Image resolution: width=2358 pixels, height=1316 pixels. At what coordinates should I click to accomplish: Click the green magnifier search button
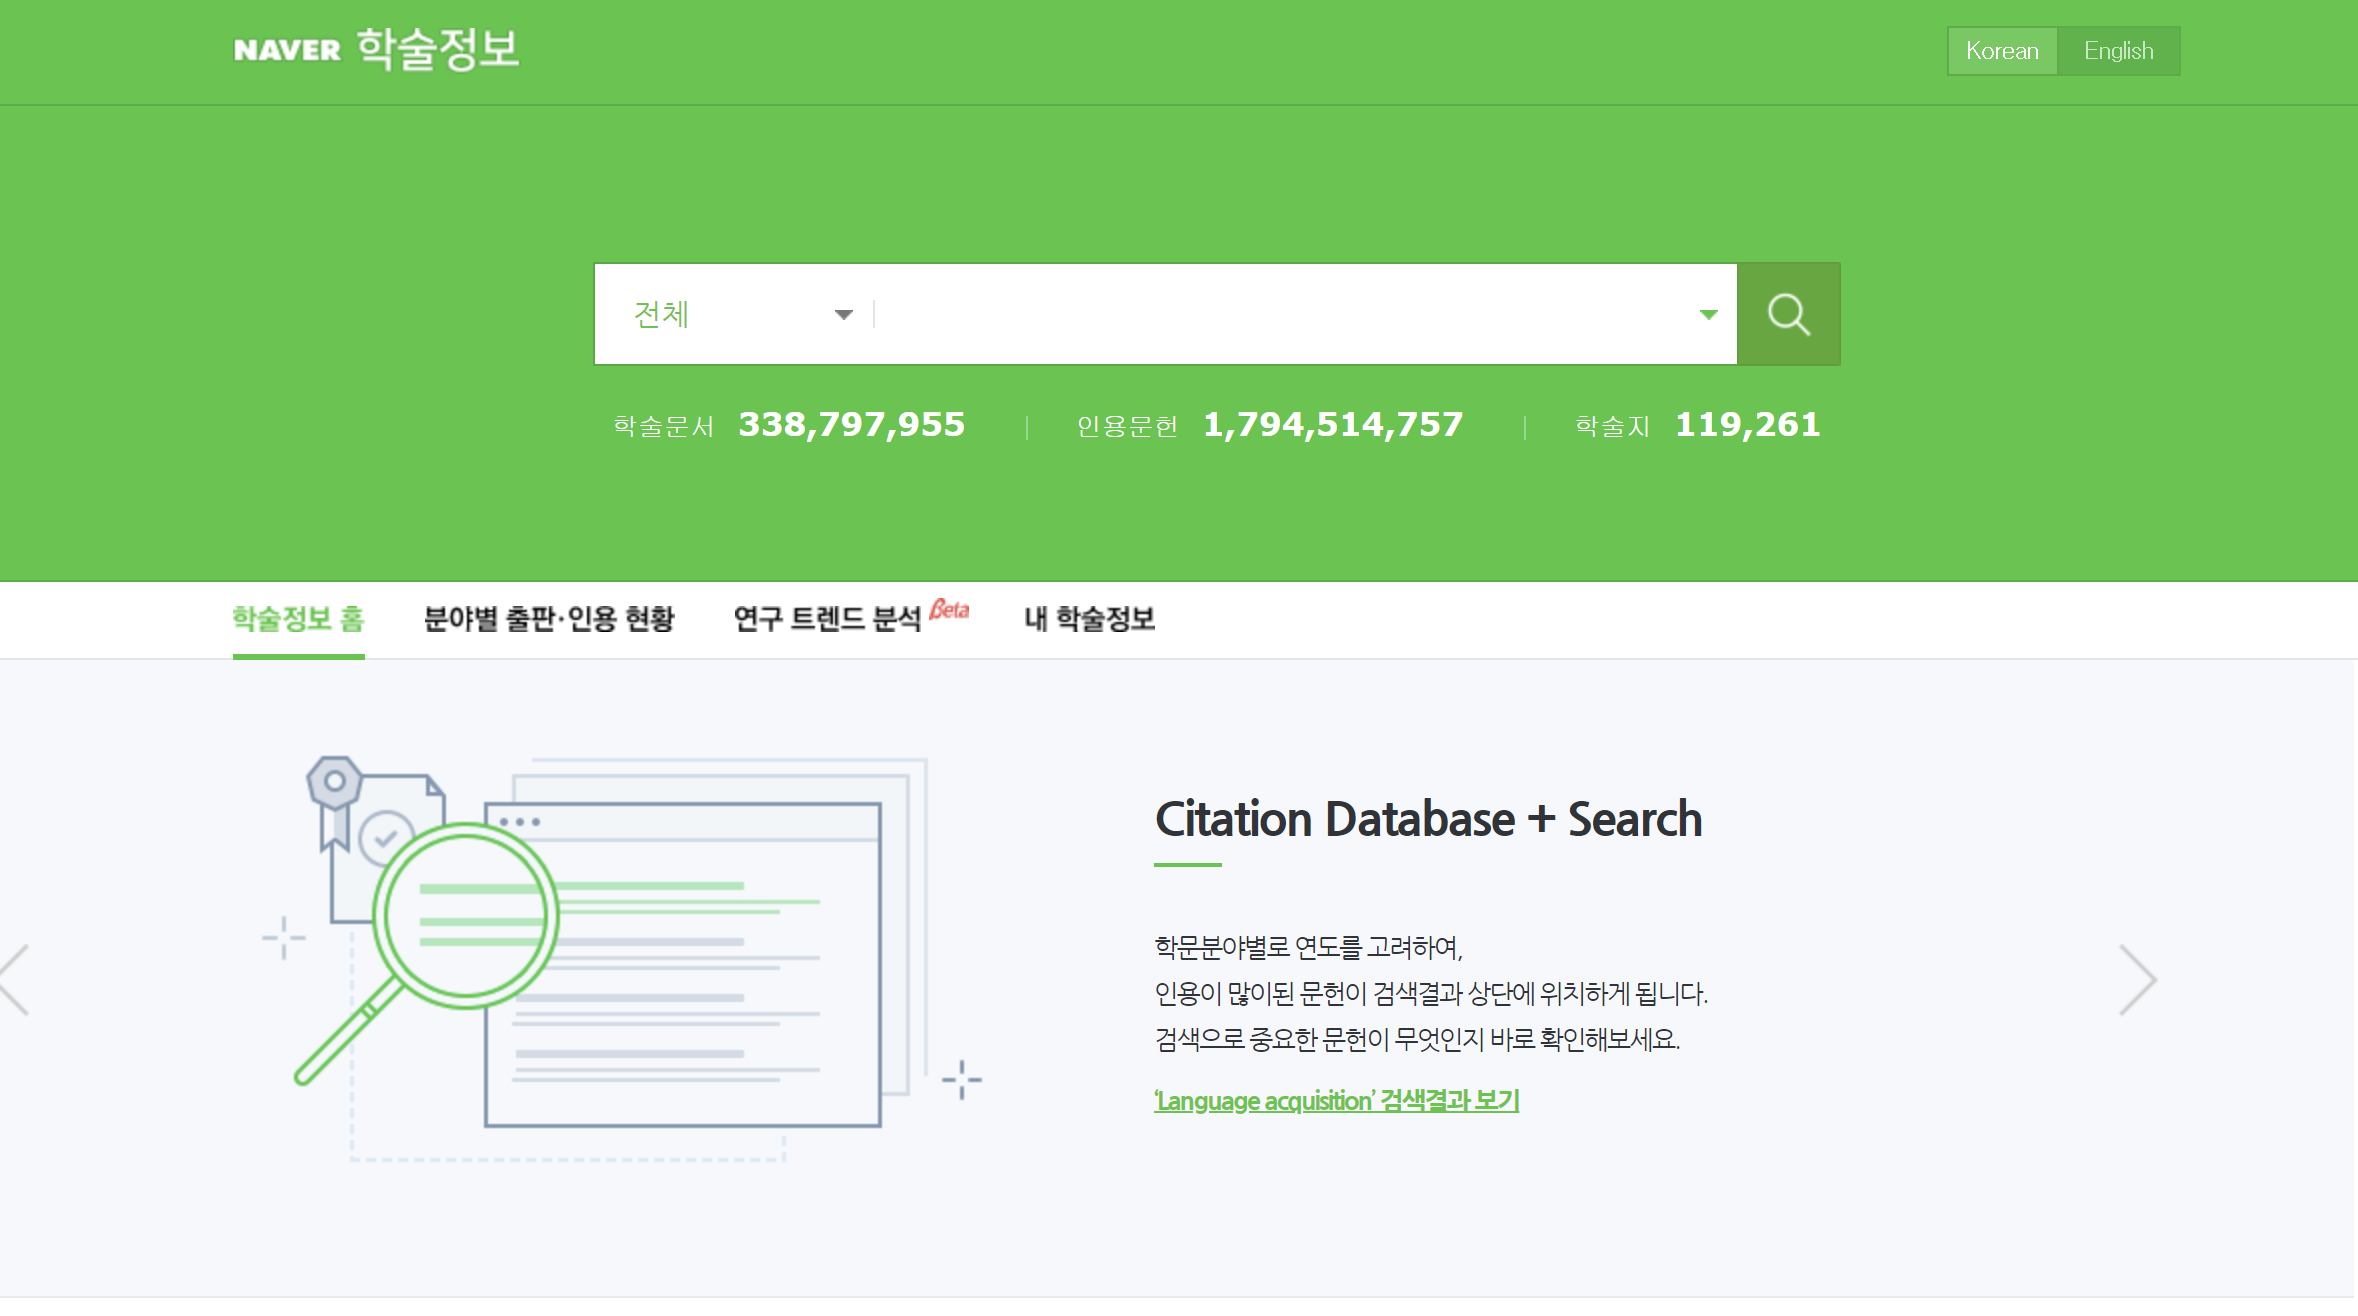click(x=1788, y=314)
